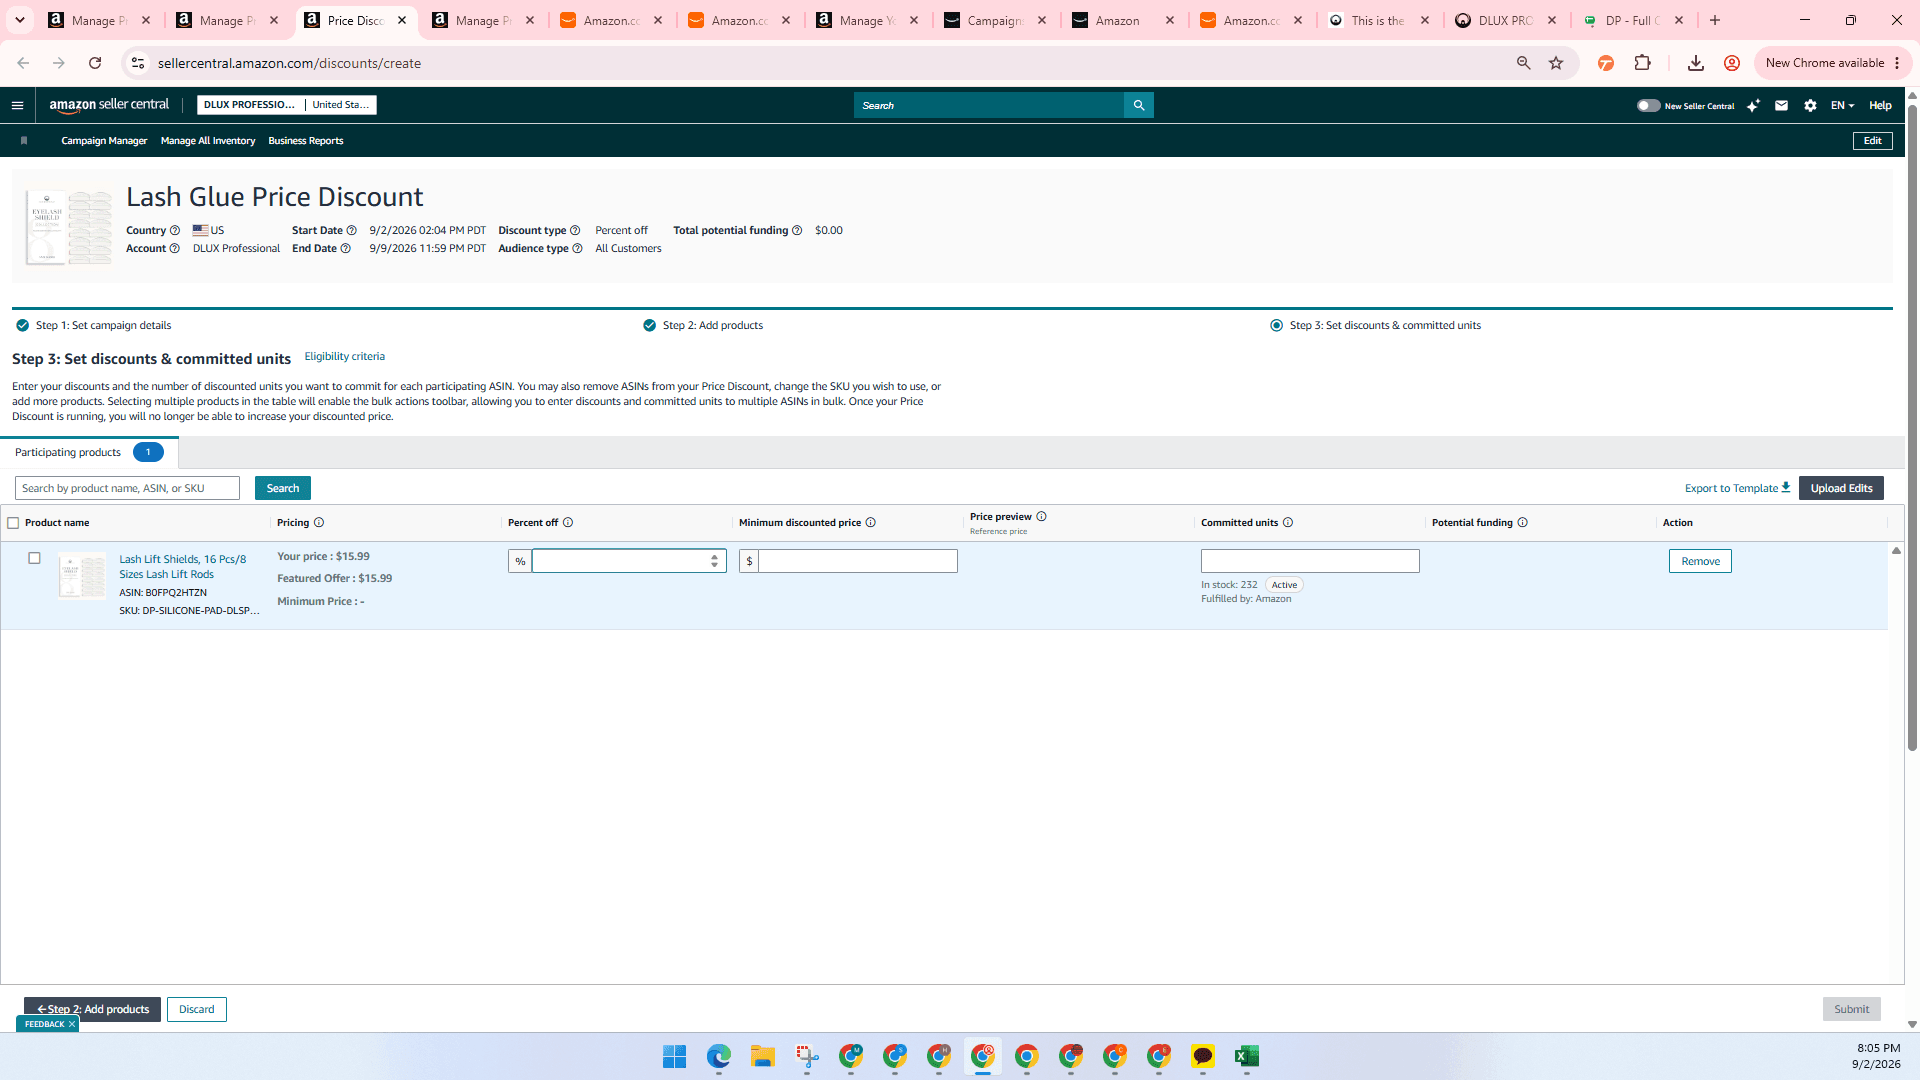Click the bookmark flag icon in navigation bar
Viewport: 1920px width, 1080px height.
24,141
